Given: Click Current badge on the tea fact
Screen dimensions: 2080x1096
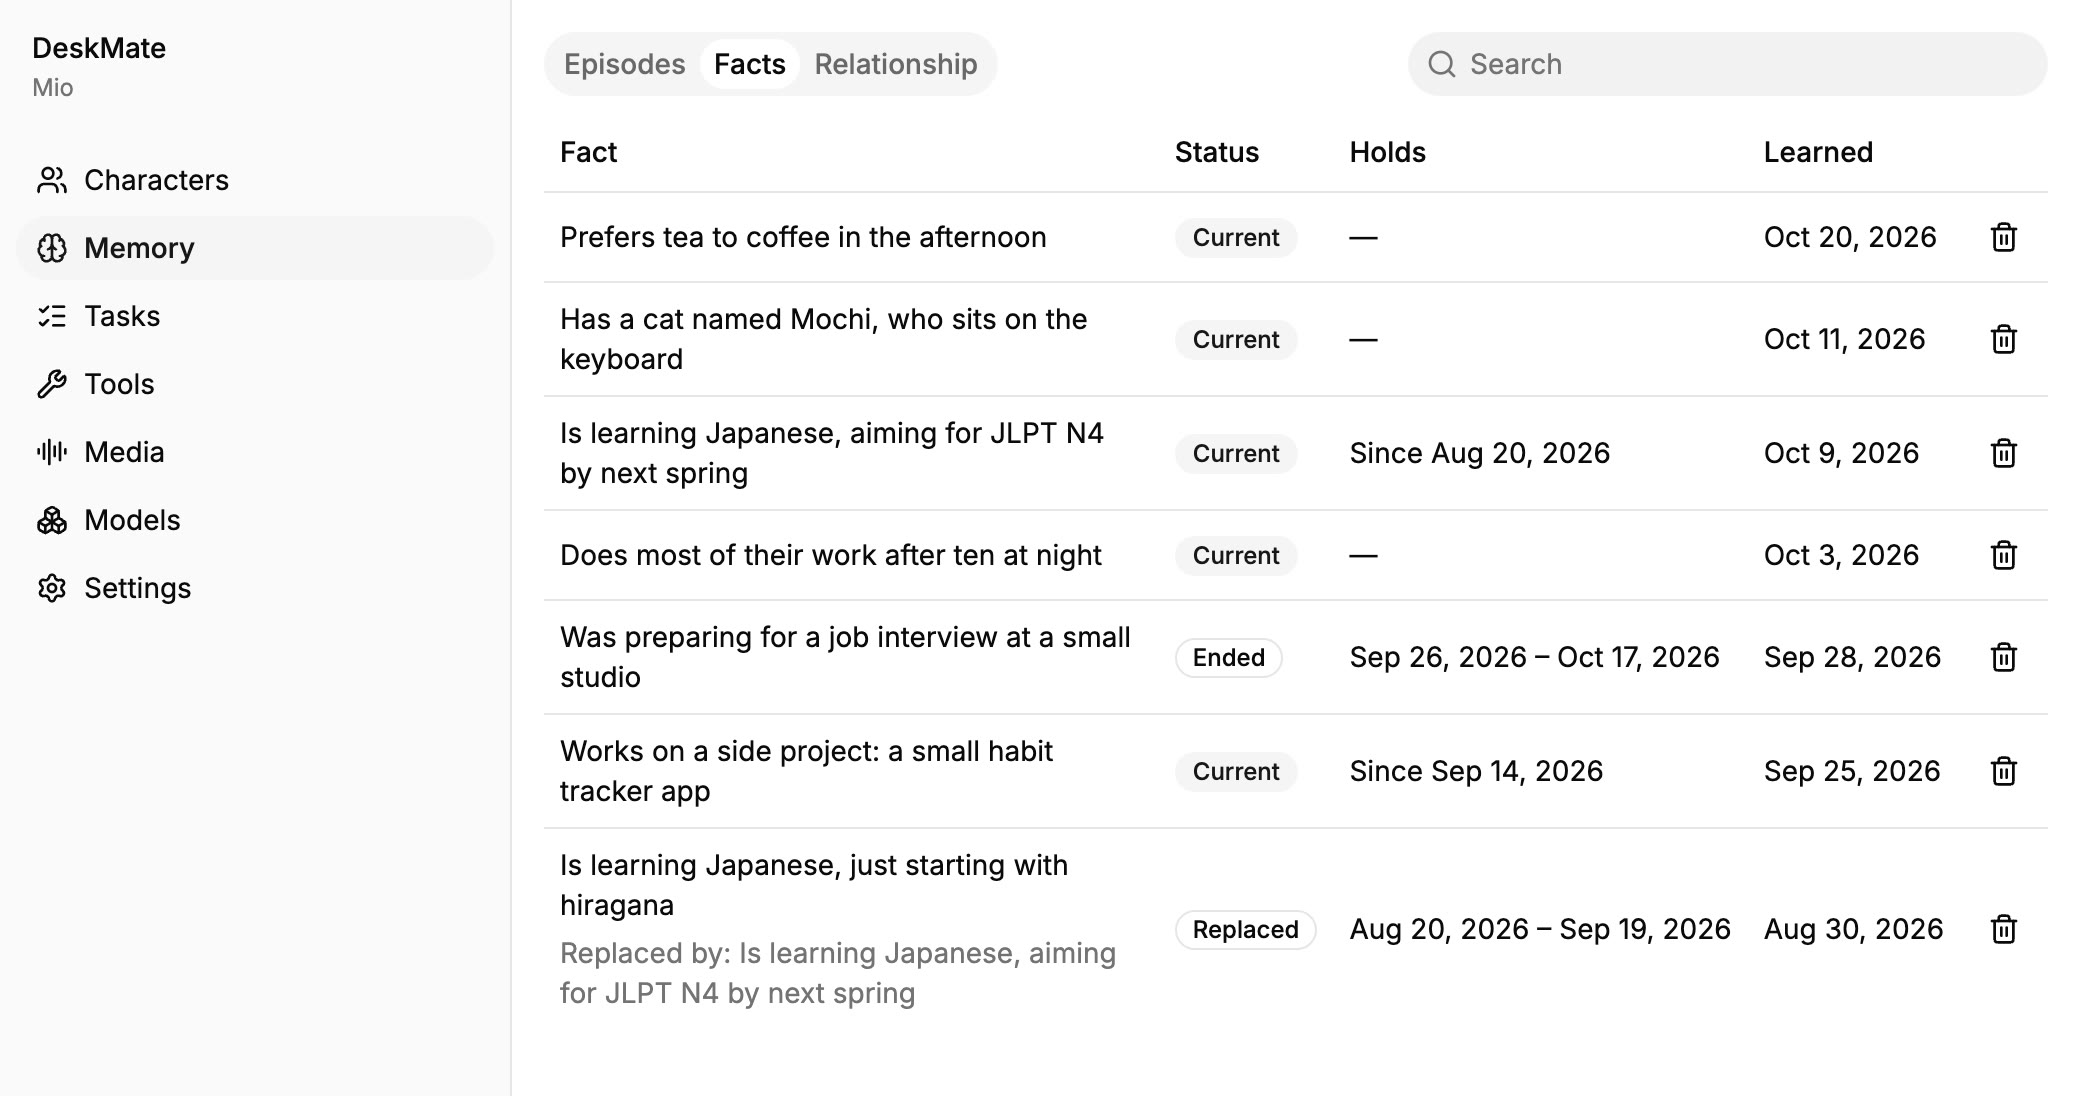Looking at the screenshot, I should point(1236,237).
